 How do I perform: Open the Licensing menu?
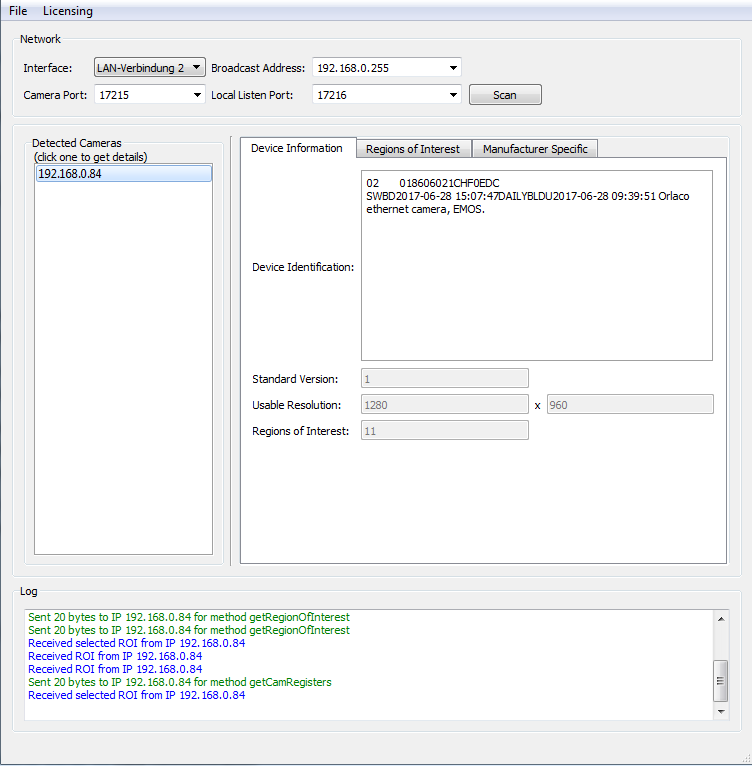pos(67,11)
